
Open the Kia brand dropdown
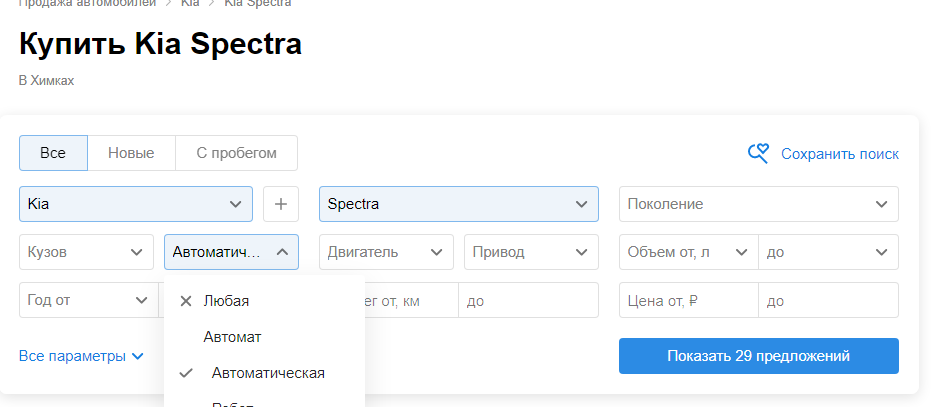[x=136, y=204]
